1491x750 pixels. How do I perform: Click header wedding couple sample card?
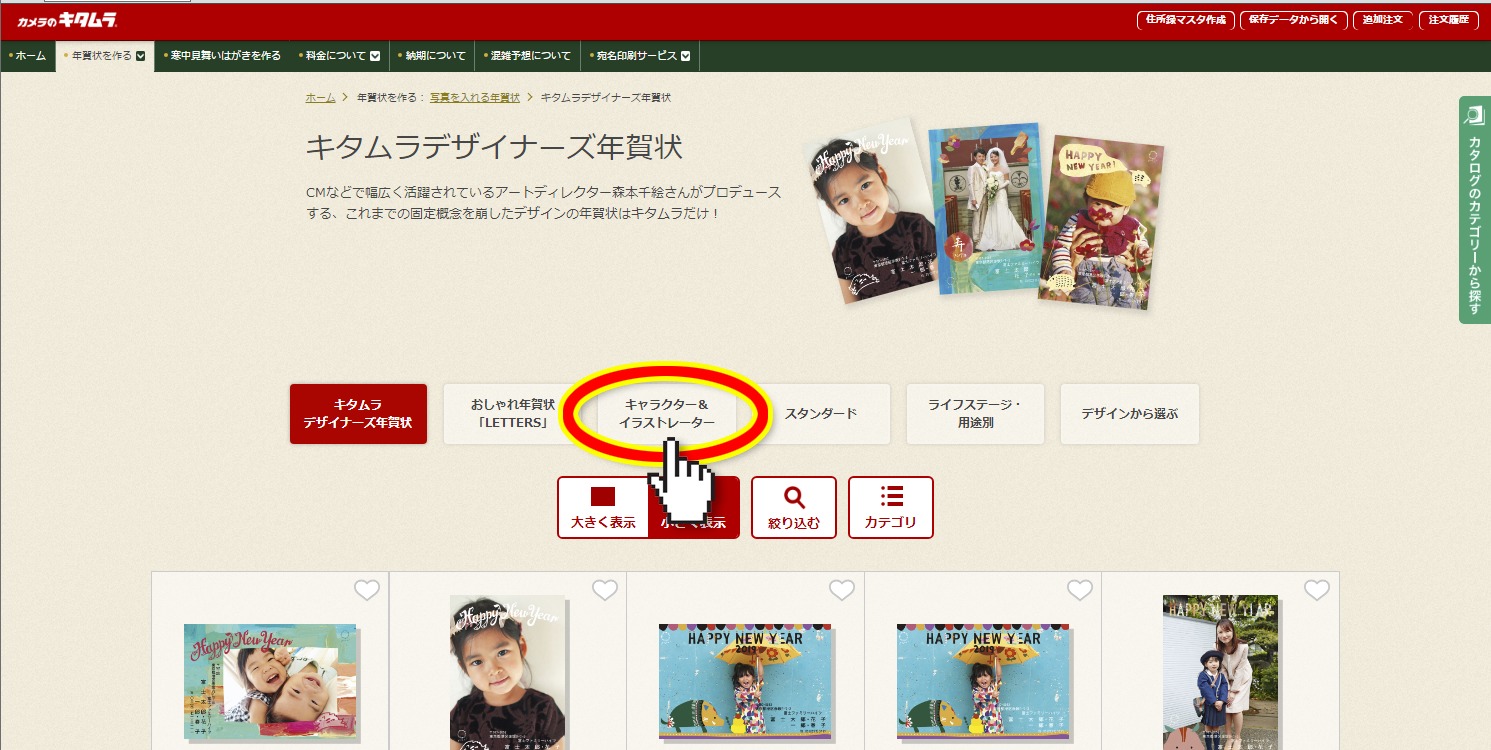click(x=988, y=208)
